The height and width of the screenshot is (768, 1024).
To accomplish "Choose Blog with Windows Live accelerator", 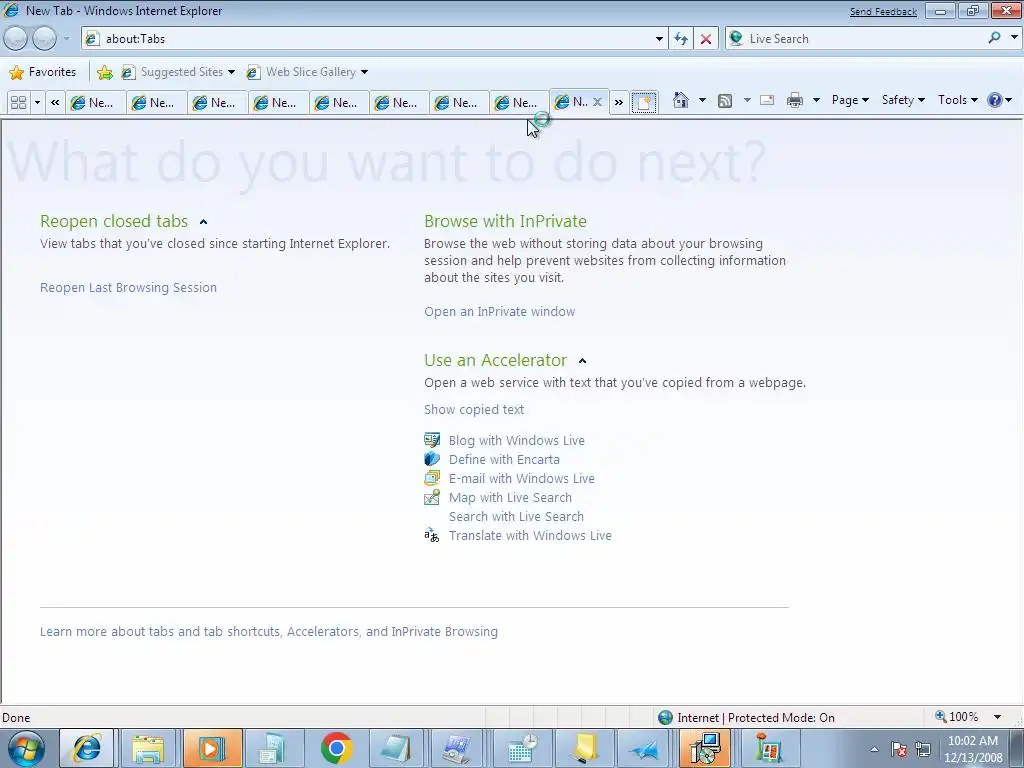I will 516,440.
